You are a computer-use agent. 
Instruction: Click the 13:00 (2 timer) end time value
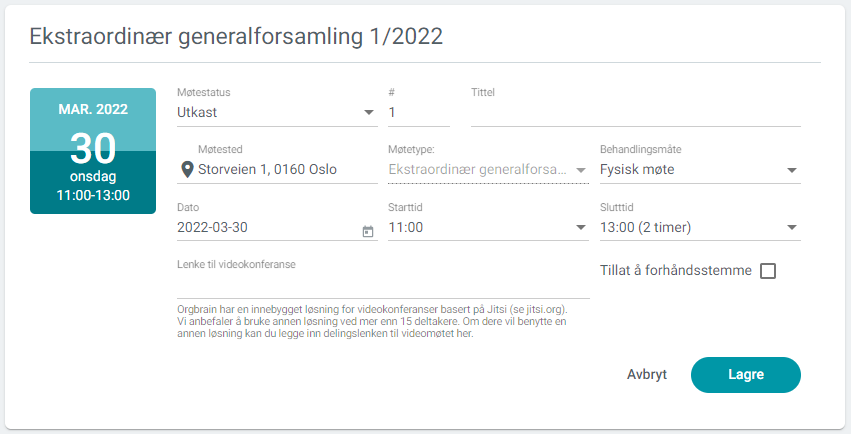click(645, 227)
